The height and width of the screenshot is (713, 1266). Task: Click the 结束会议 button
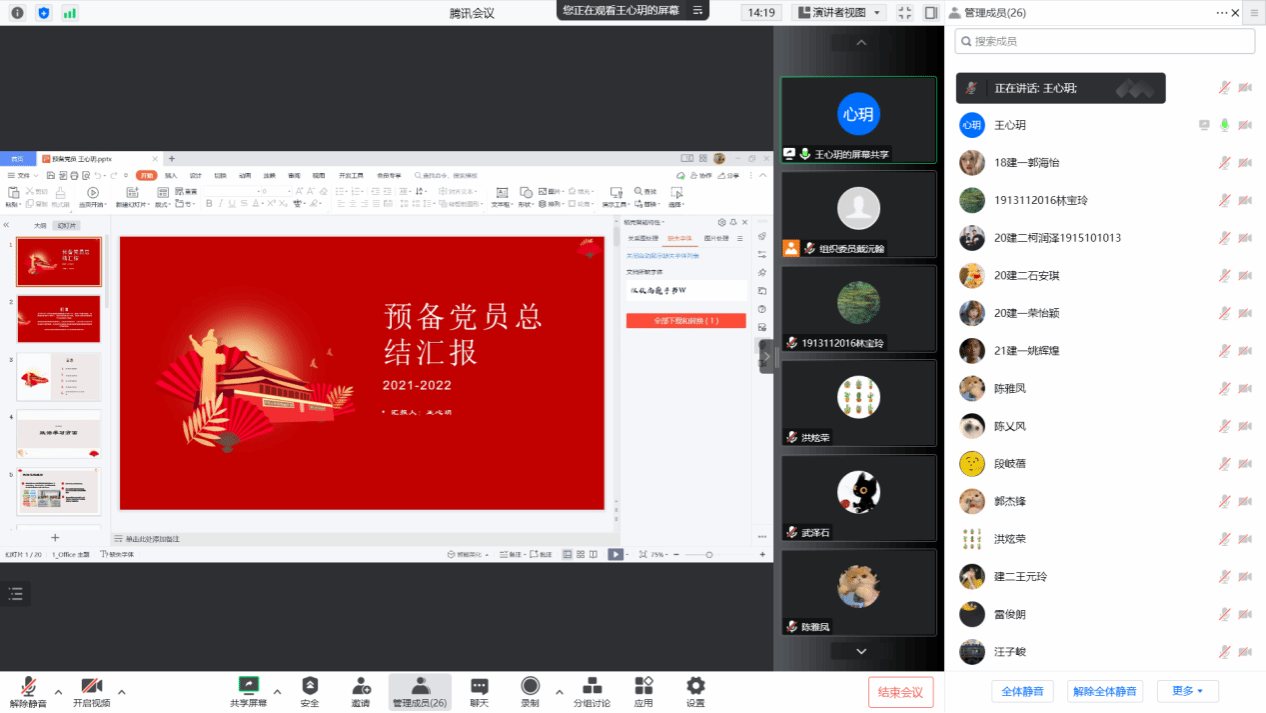pyautogui.click(x=900, y=692)
